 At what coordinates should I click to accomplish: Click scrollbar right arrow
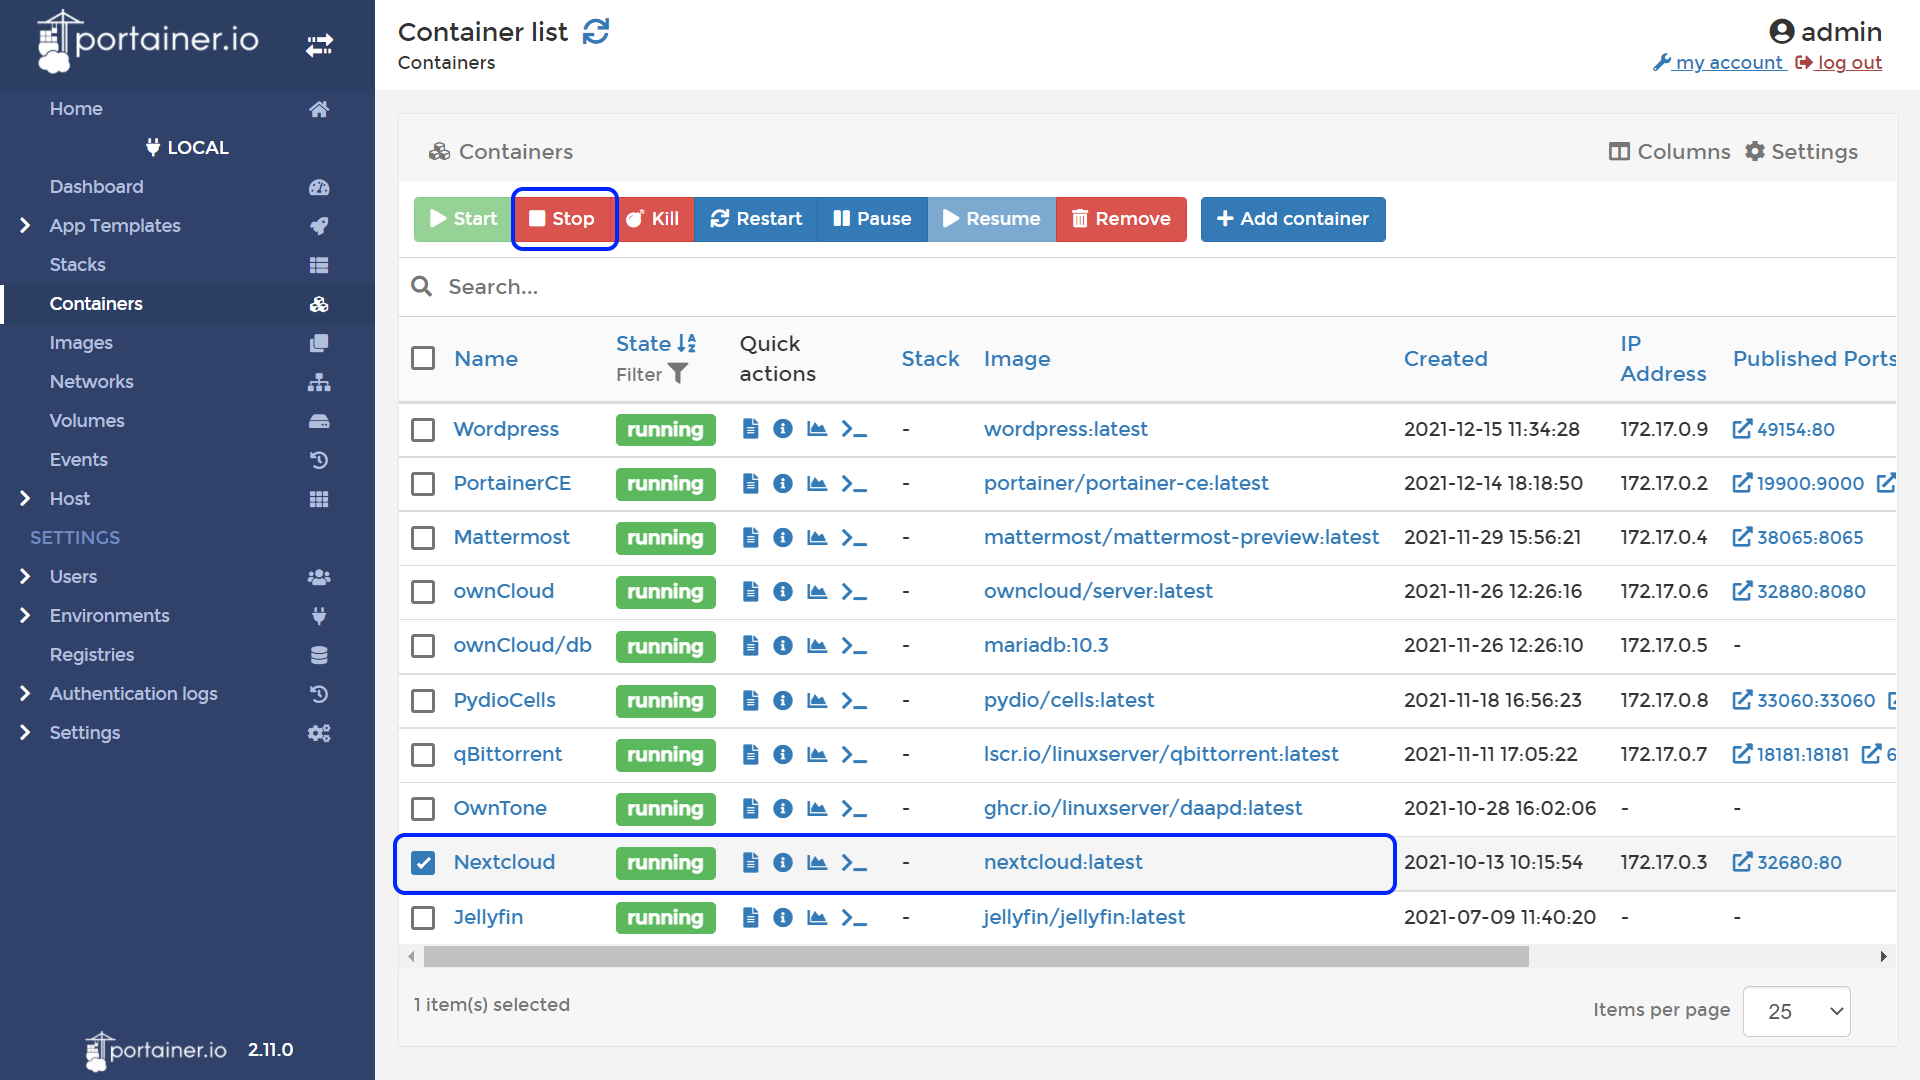1883,957
